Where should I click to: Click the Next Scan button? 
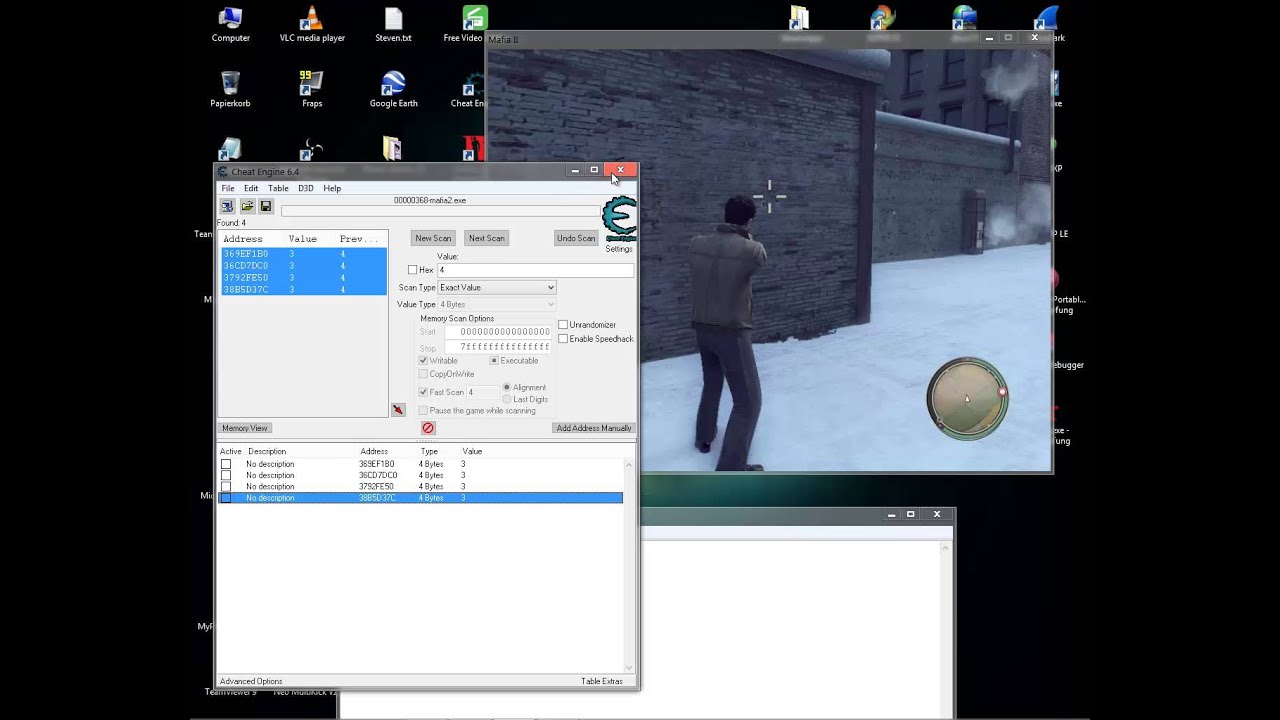tap(487, 238)
